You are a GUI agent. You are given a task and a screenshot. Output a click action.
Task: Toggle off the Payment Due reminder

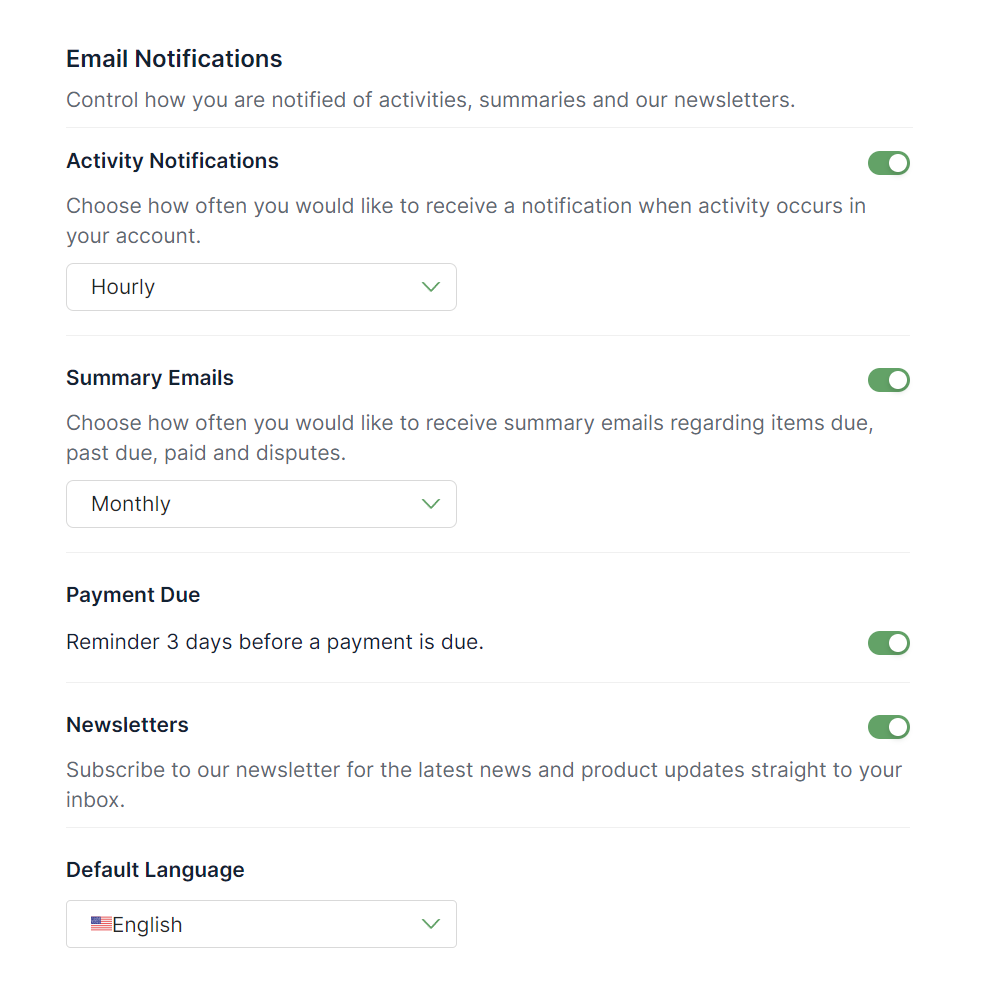coord(889,643)
